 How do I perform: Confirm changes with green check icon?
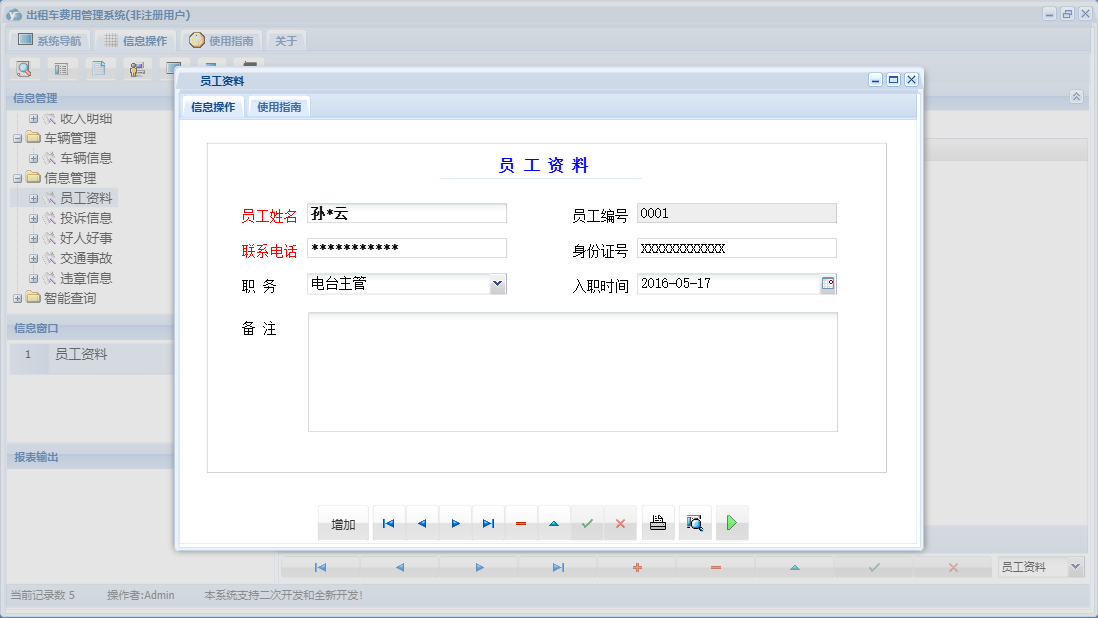pyautogui.click(x=587, y=522)
